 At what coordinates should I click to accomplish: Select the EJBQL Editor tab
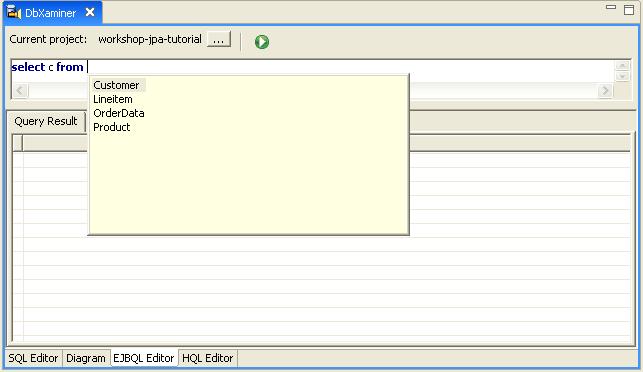(x=144, y=358)
